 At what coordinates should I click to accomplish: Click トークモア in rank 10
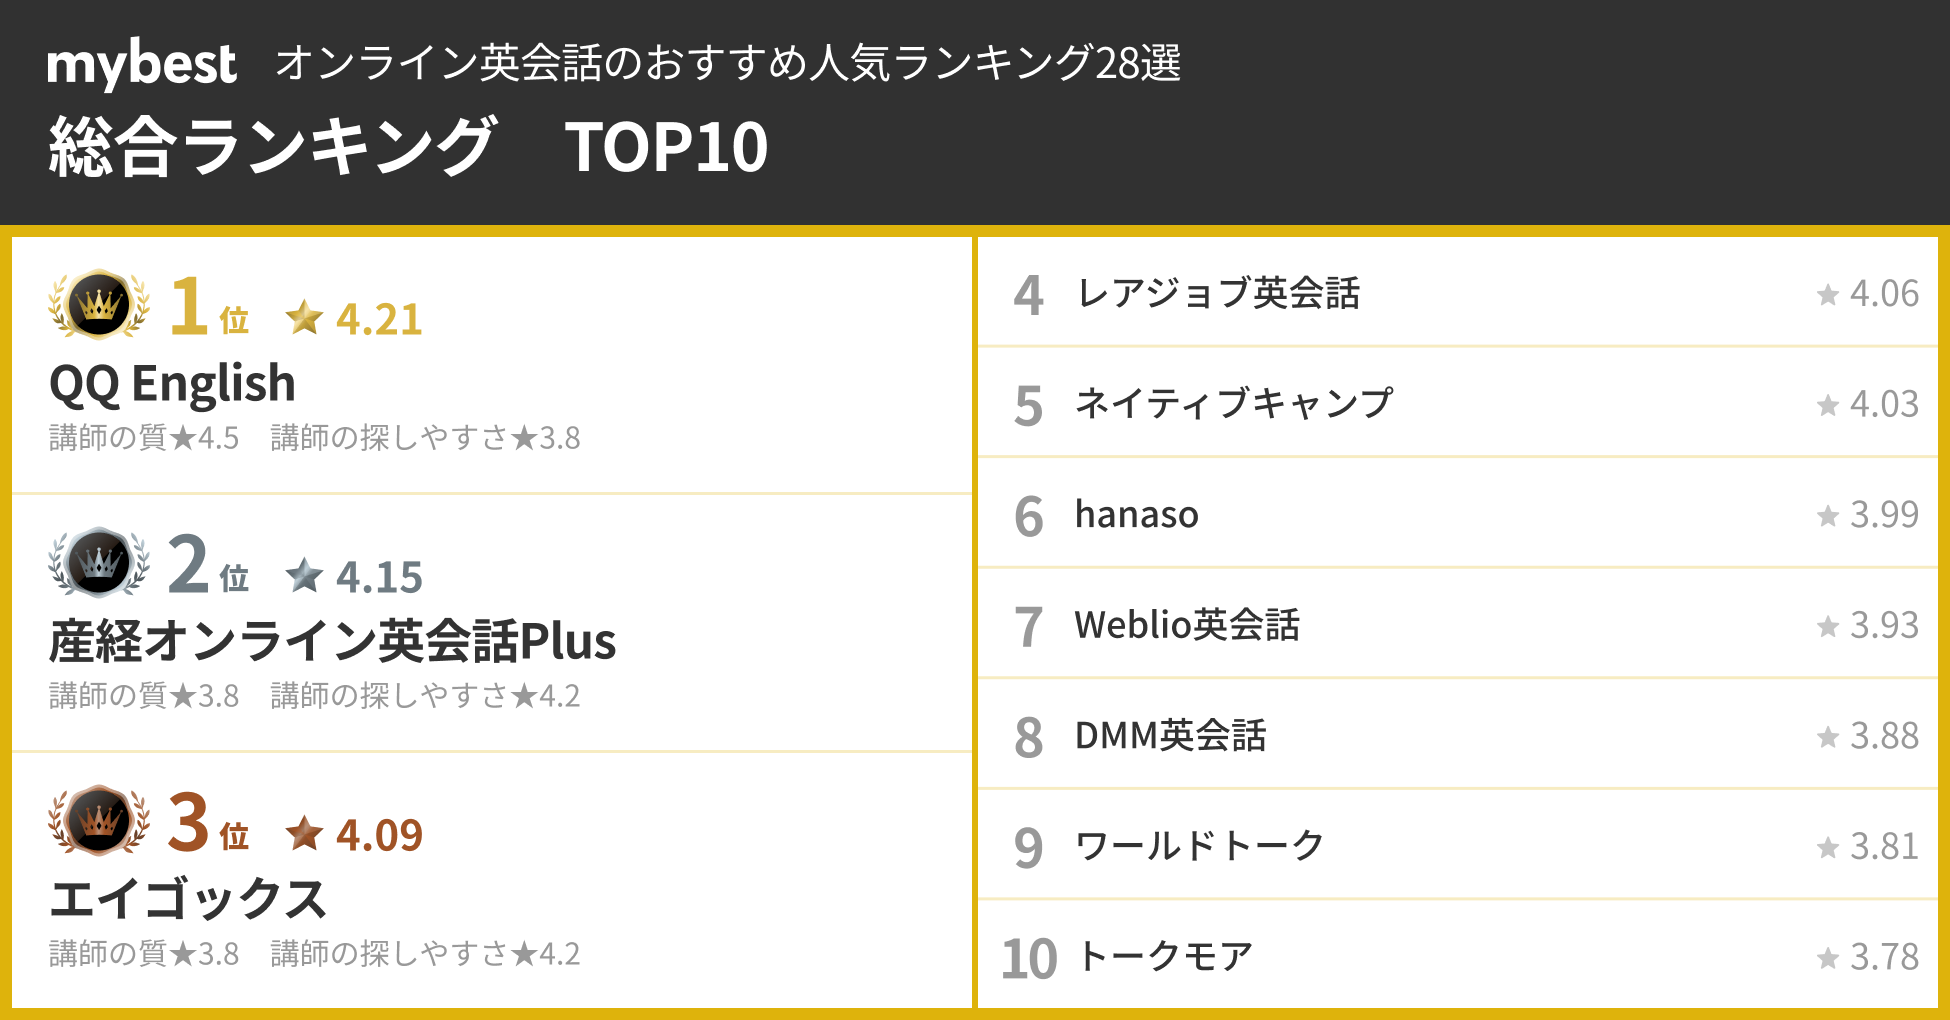pyautogui.click(x=1164, y=957)
